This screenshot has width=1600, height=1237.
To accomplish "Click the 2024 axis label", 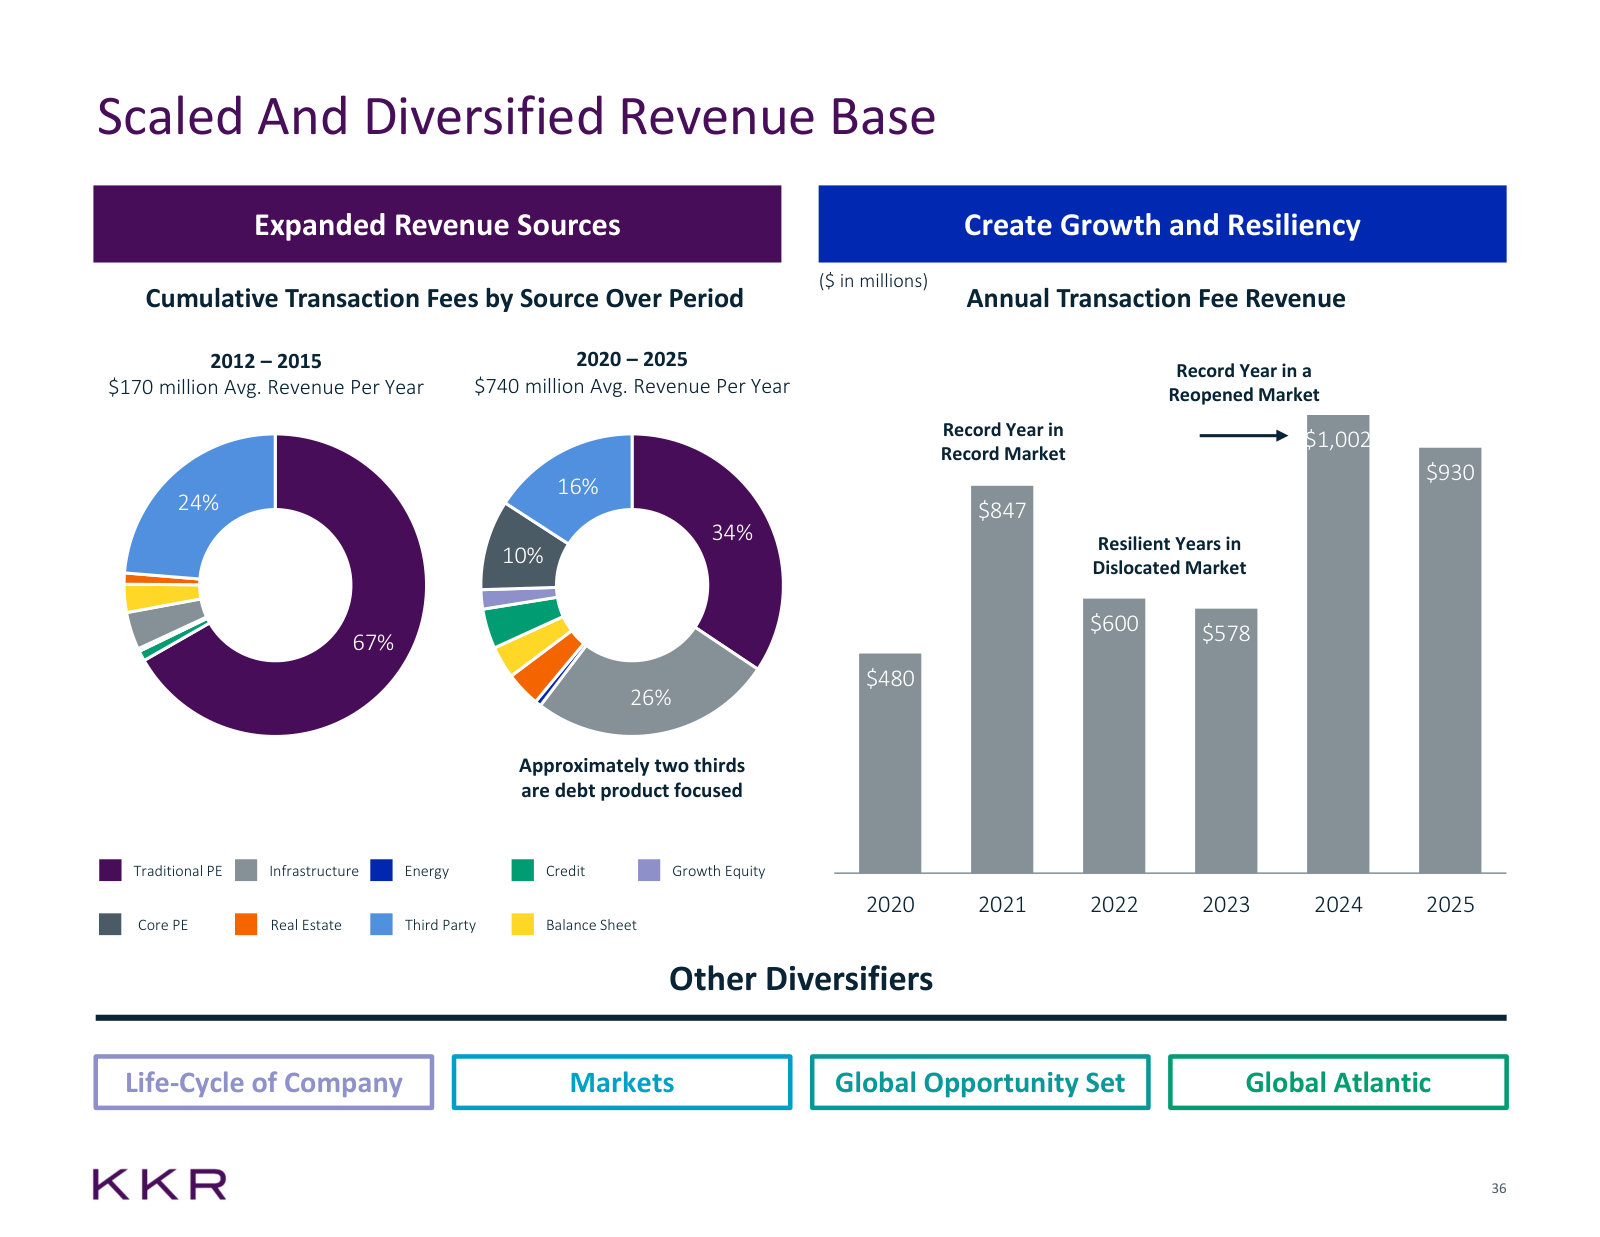I will pos(1338,904).
